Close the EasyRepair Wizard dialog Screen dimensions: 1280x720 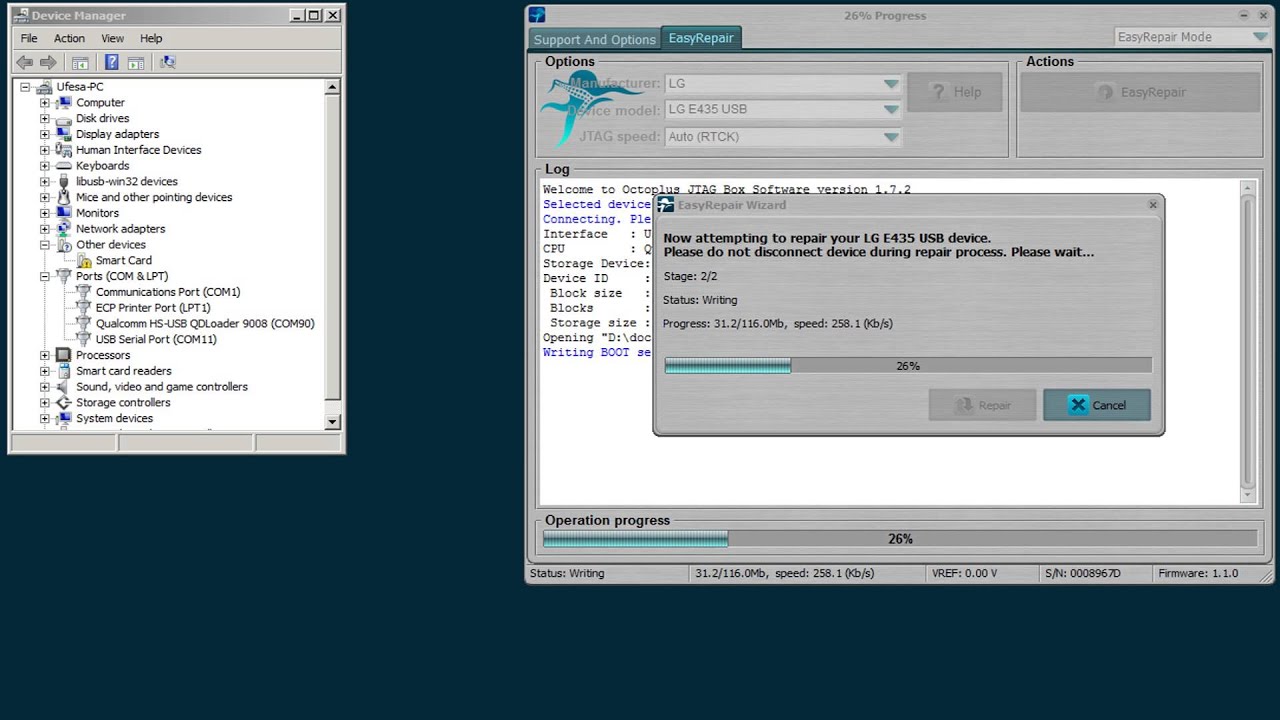tap(1153, 204)
